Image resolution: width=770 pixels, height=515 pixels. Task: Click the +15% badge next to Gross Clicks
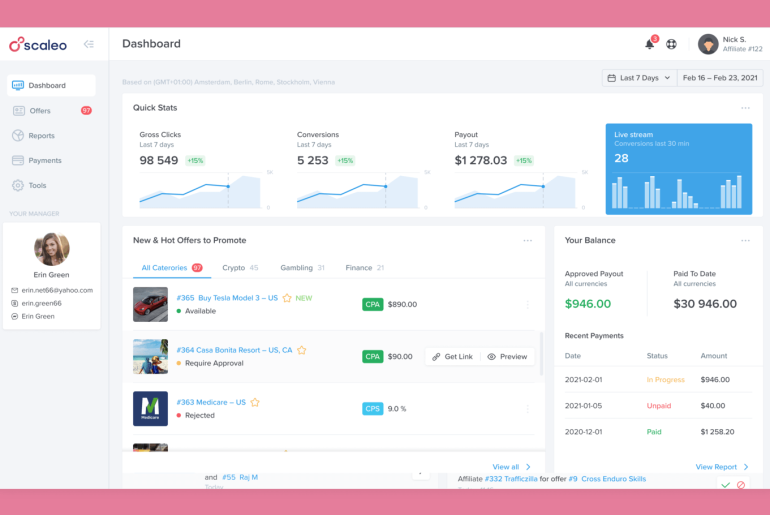195,161
